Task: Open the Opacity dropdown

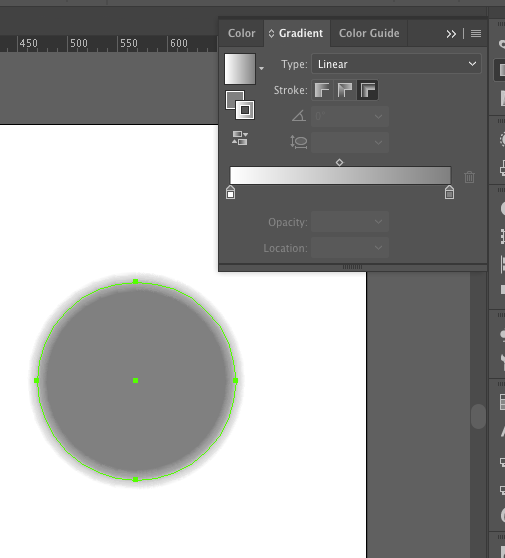Action: pos(350,222)
